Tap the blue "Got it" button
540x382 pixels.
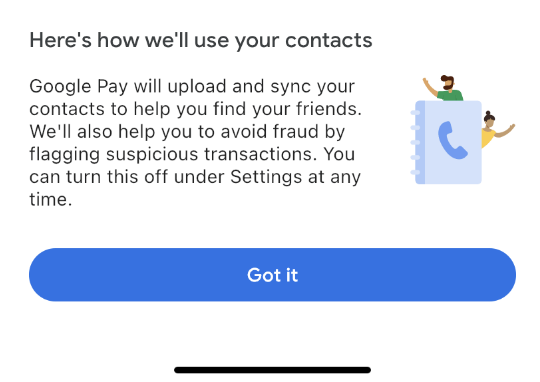point(272,275)
